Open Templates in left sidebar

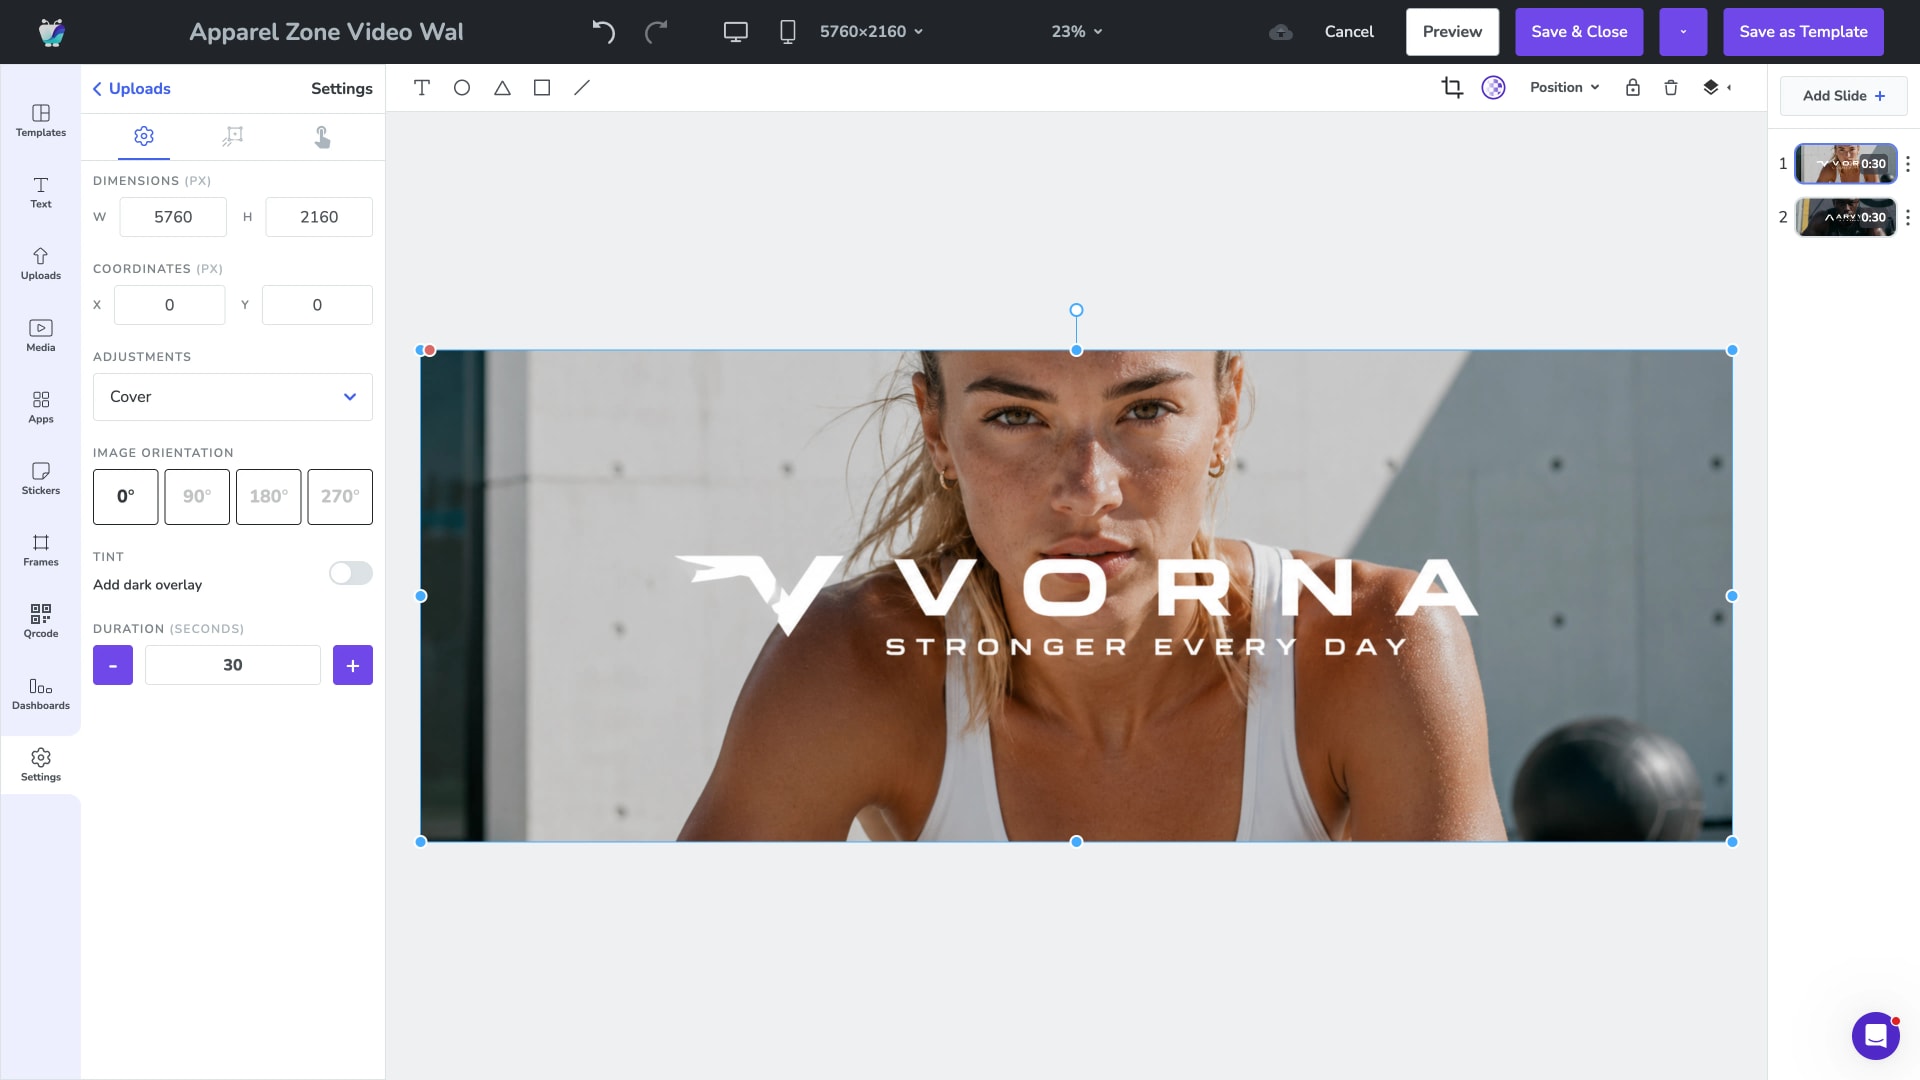41,121
